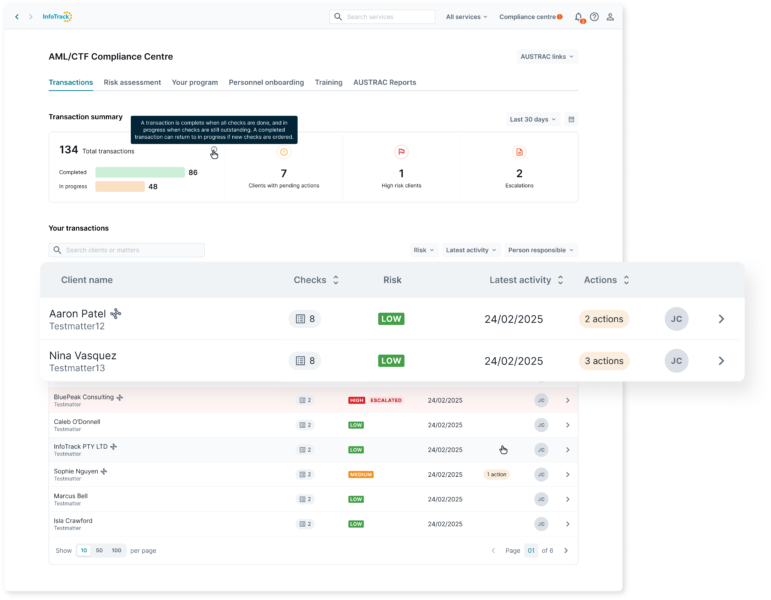The image size is (771, 600).
Task: Click the escalations document icon
Action: pyautogui.click(x=519, y=152)
